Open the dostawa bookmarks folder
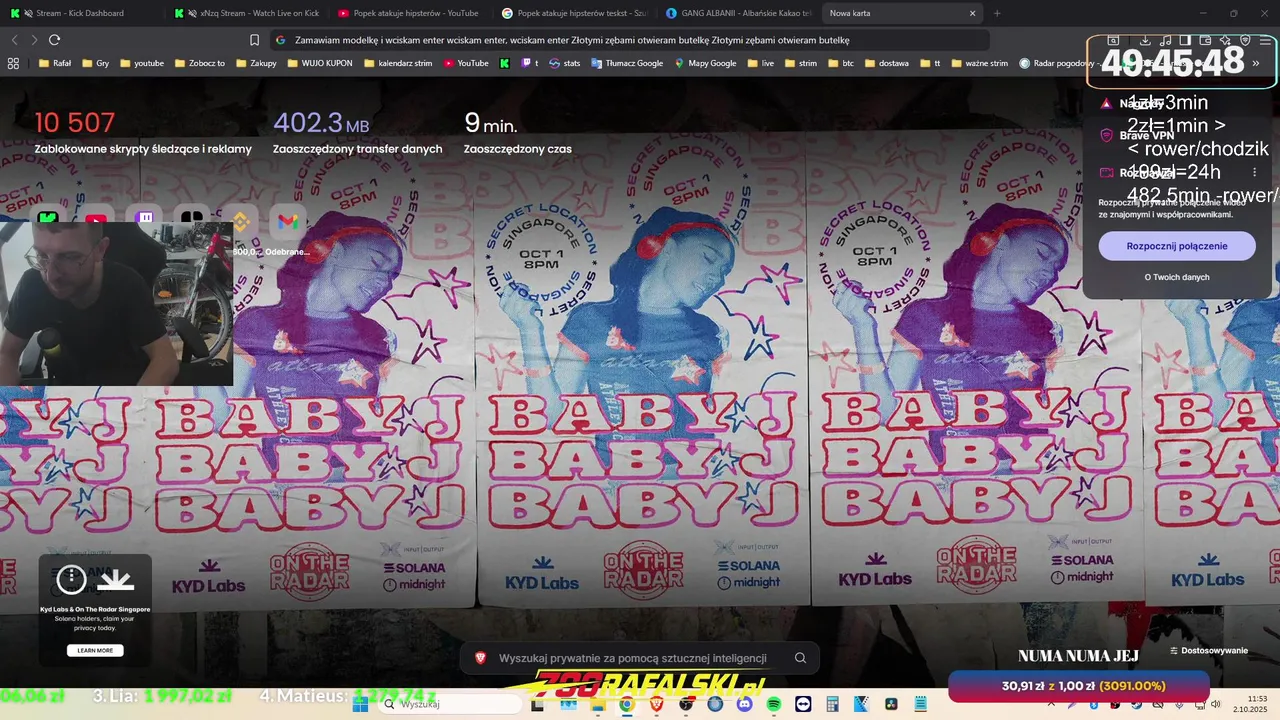The width and height of the screenshot is (1280, 720). (x=886, y=63)
